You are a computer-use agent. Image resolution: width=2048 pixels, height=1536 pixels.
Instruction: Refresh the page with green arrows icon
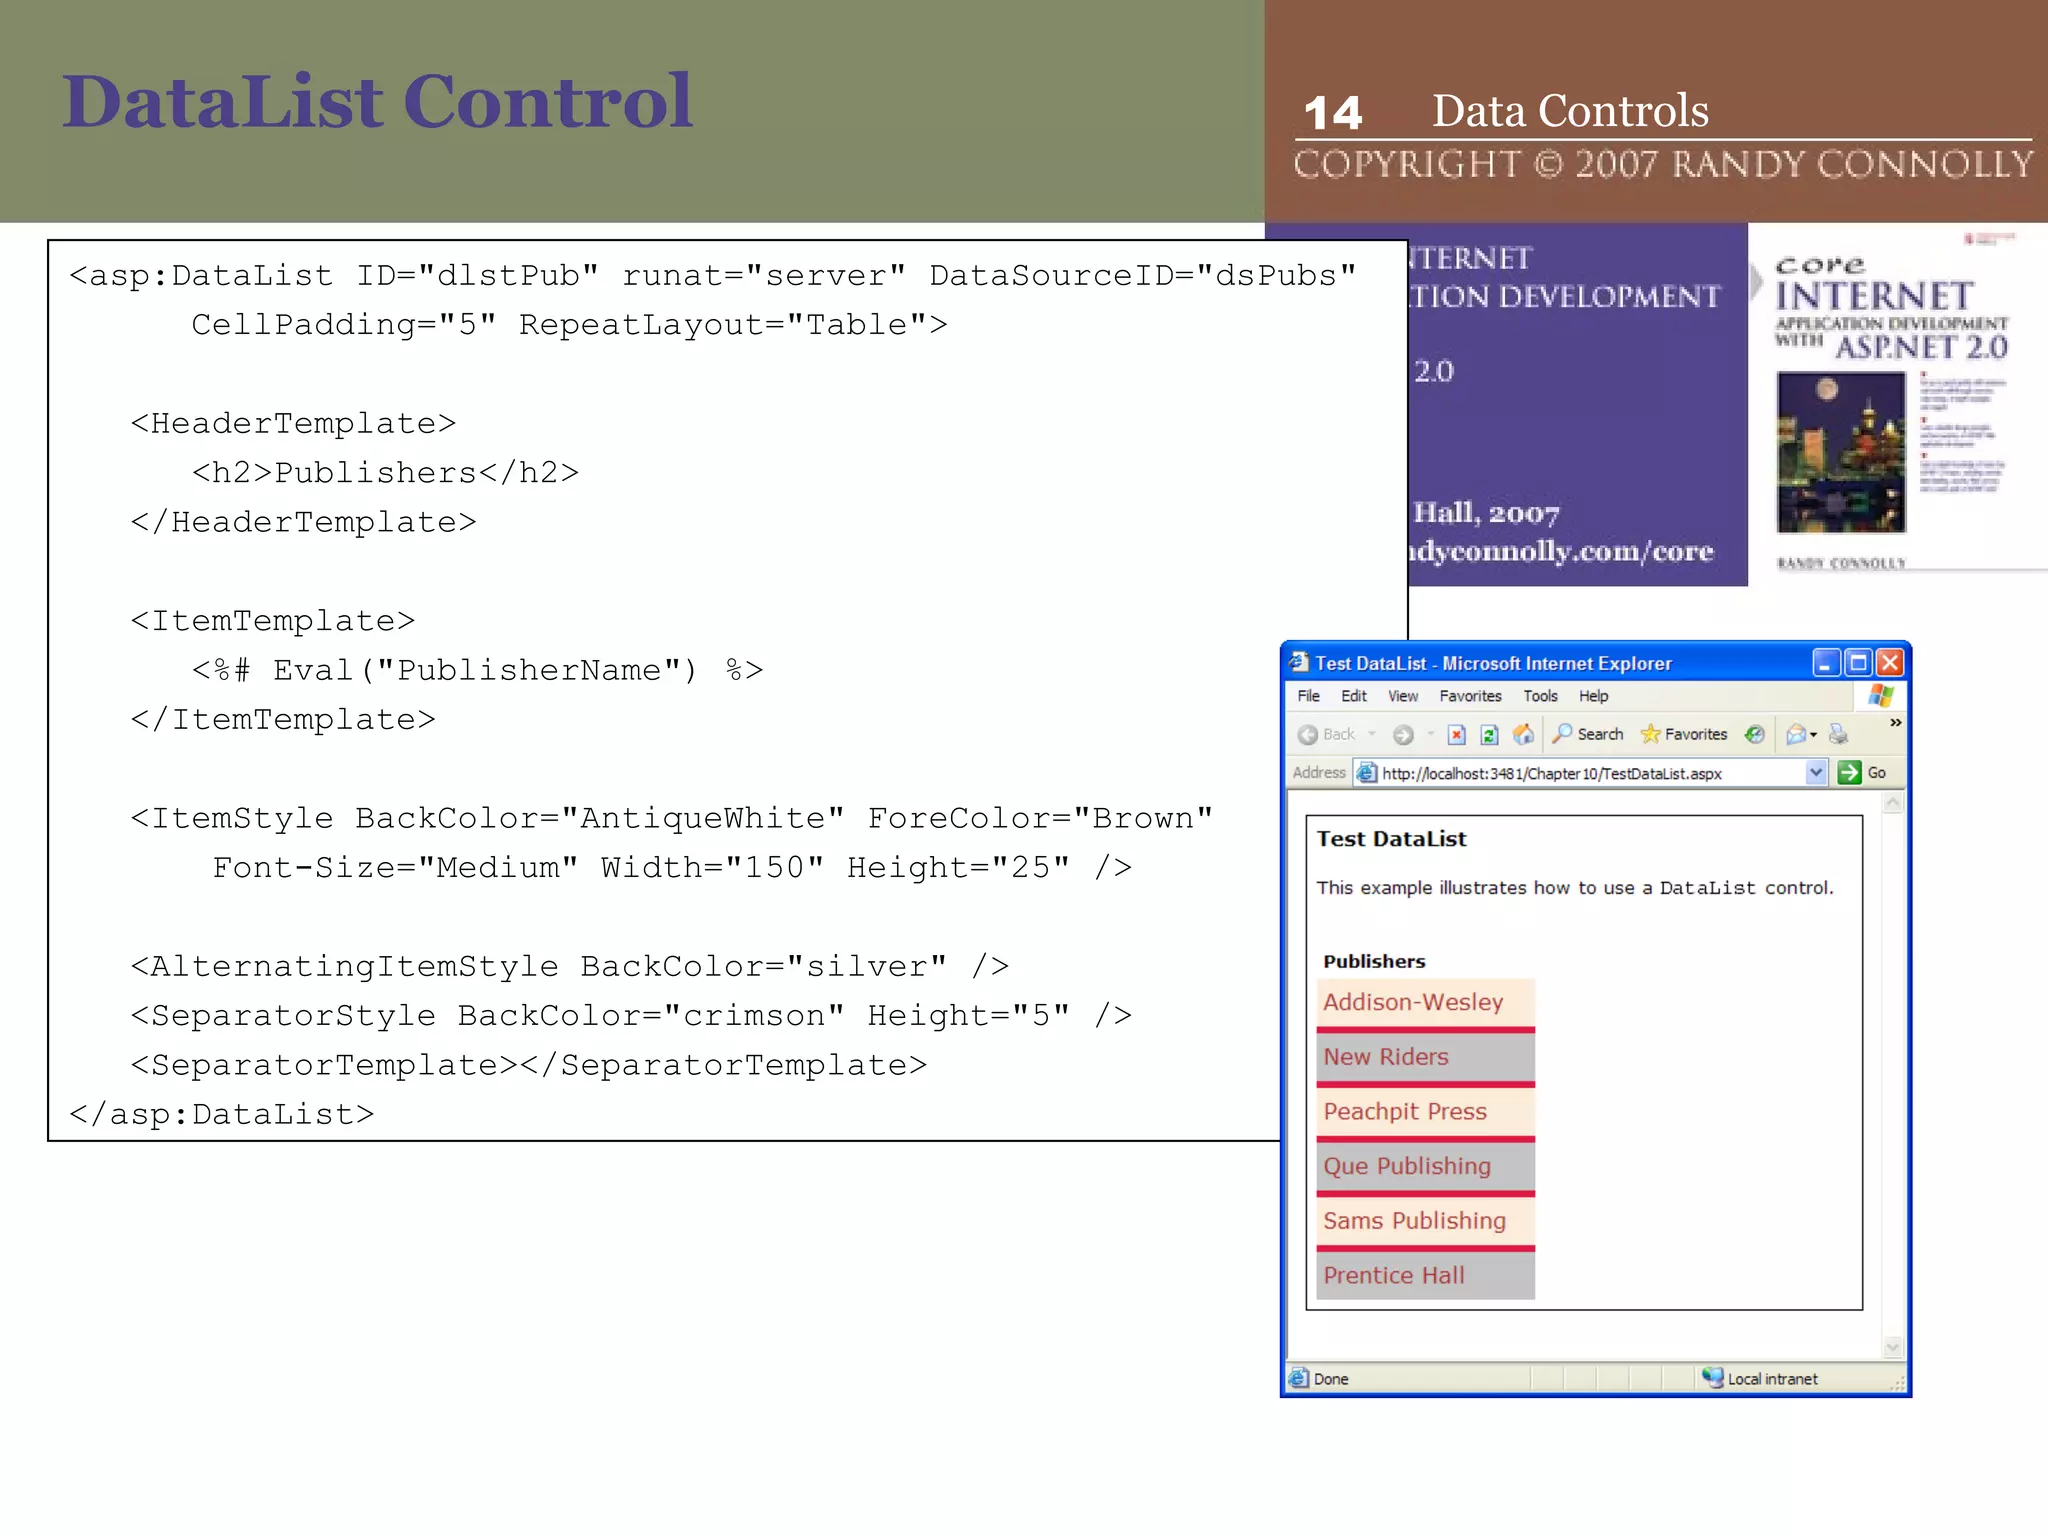(1489, 735)
